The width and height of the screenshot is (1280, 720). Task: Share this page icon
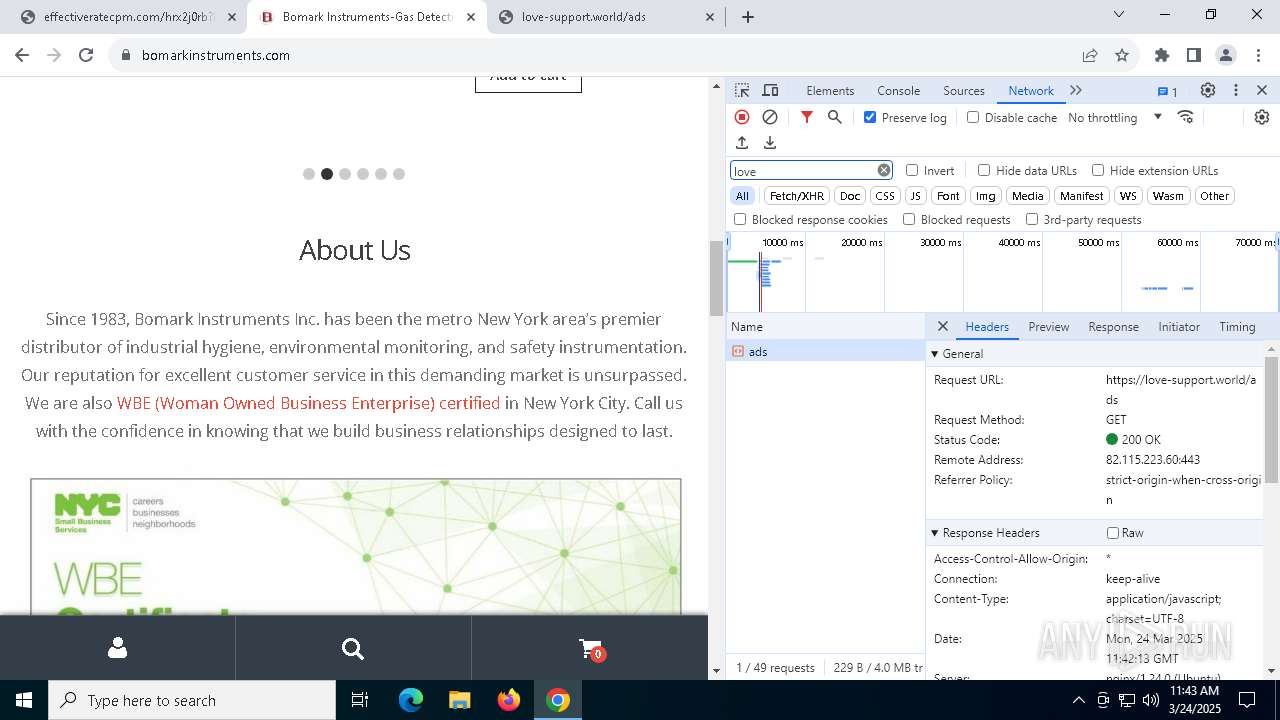click(x=1090, y=55)
